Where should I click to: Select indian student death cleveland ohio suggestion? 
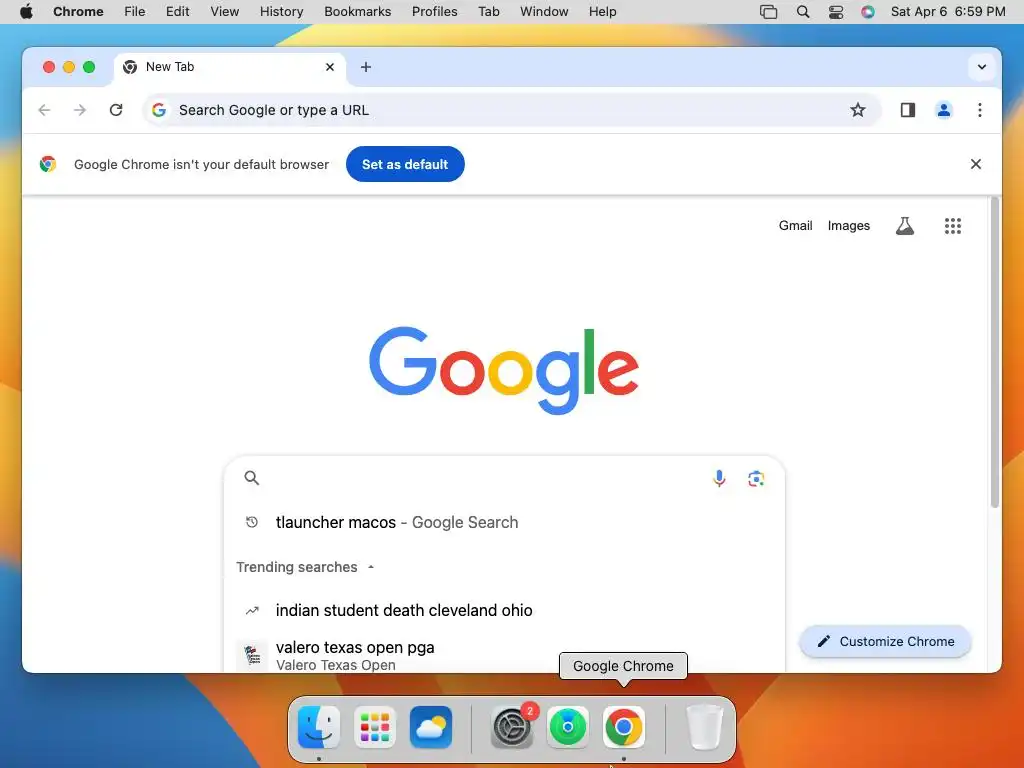(504, 611)
